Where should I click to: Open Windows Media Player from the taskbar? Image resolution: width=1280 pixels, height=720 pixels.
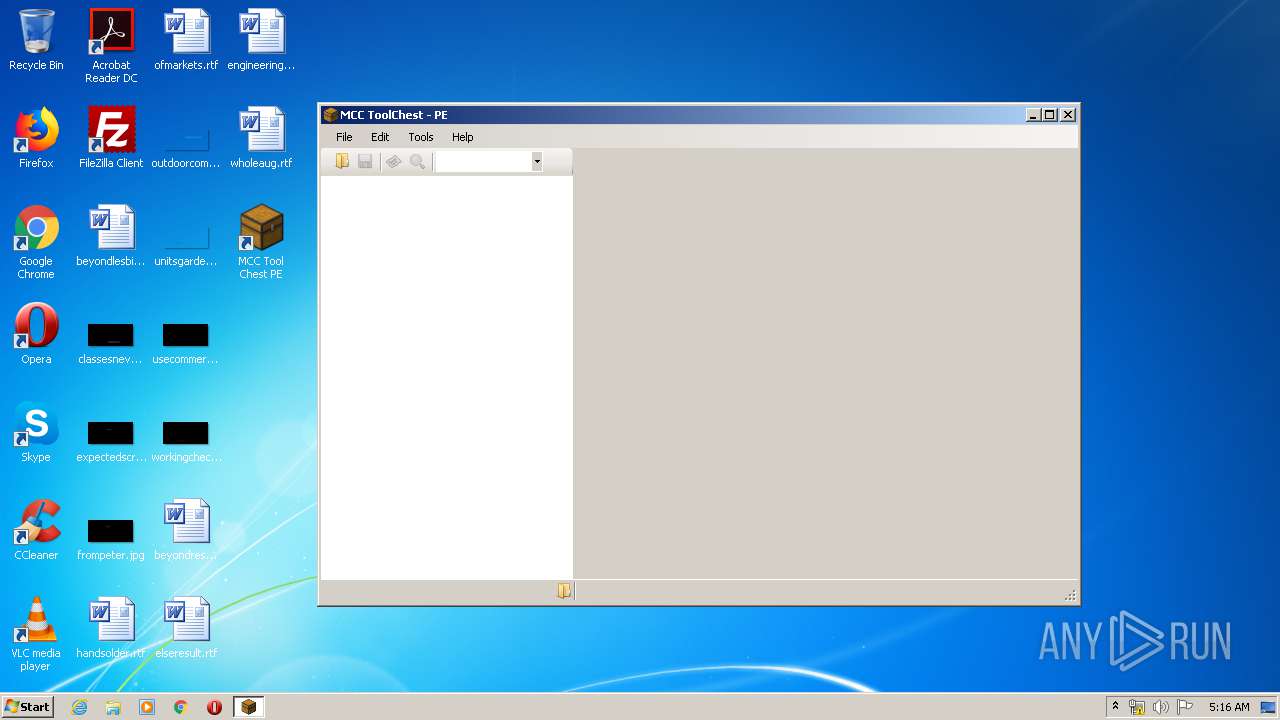point(147,707)
